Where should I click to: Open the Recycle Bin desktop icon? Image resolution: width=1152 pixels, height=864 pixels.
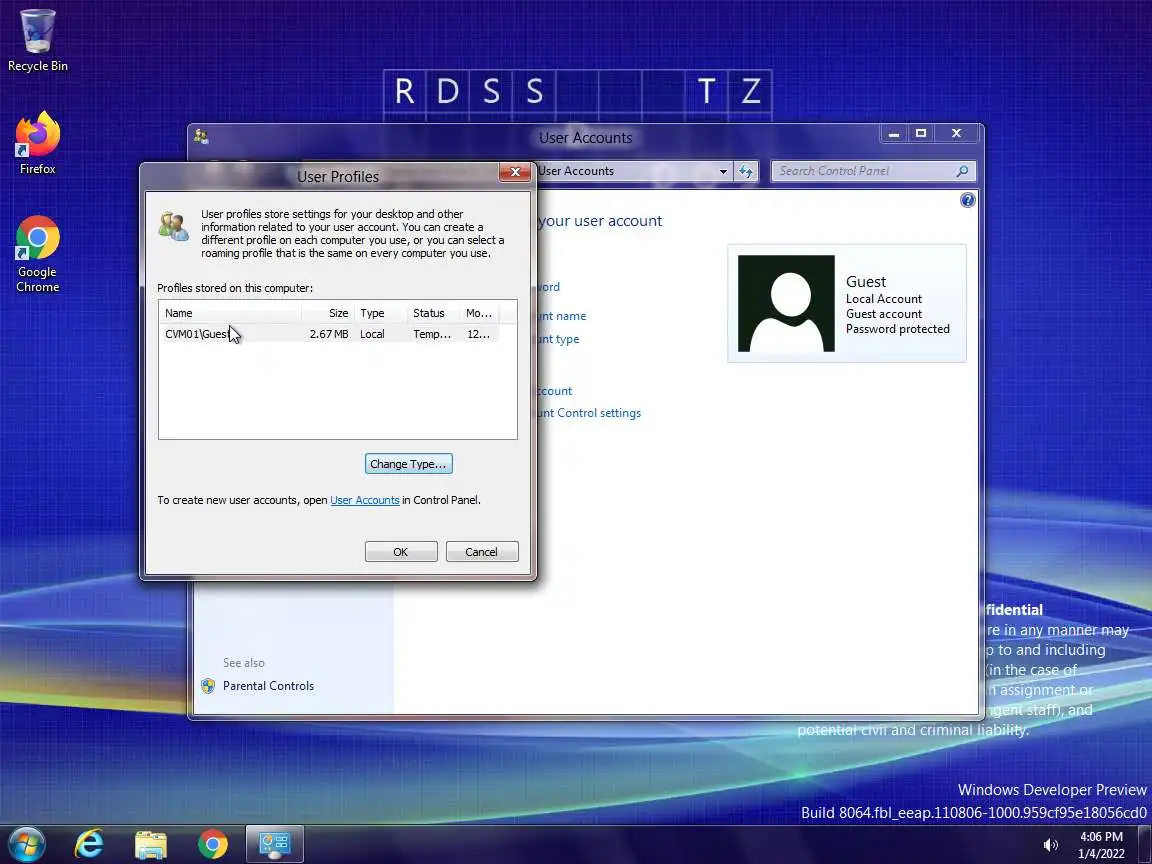[x=37, y=40]
